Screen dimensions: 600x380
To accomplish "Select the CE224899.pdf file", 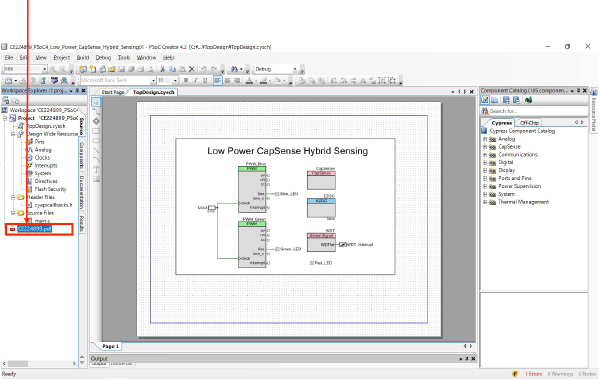I will 34,229.
